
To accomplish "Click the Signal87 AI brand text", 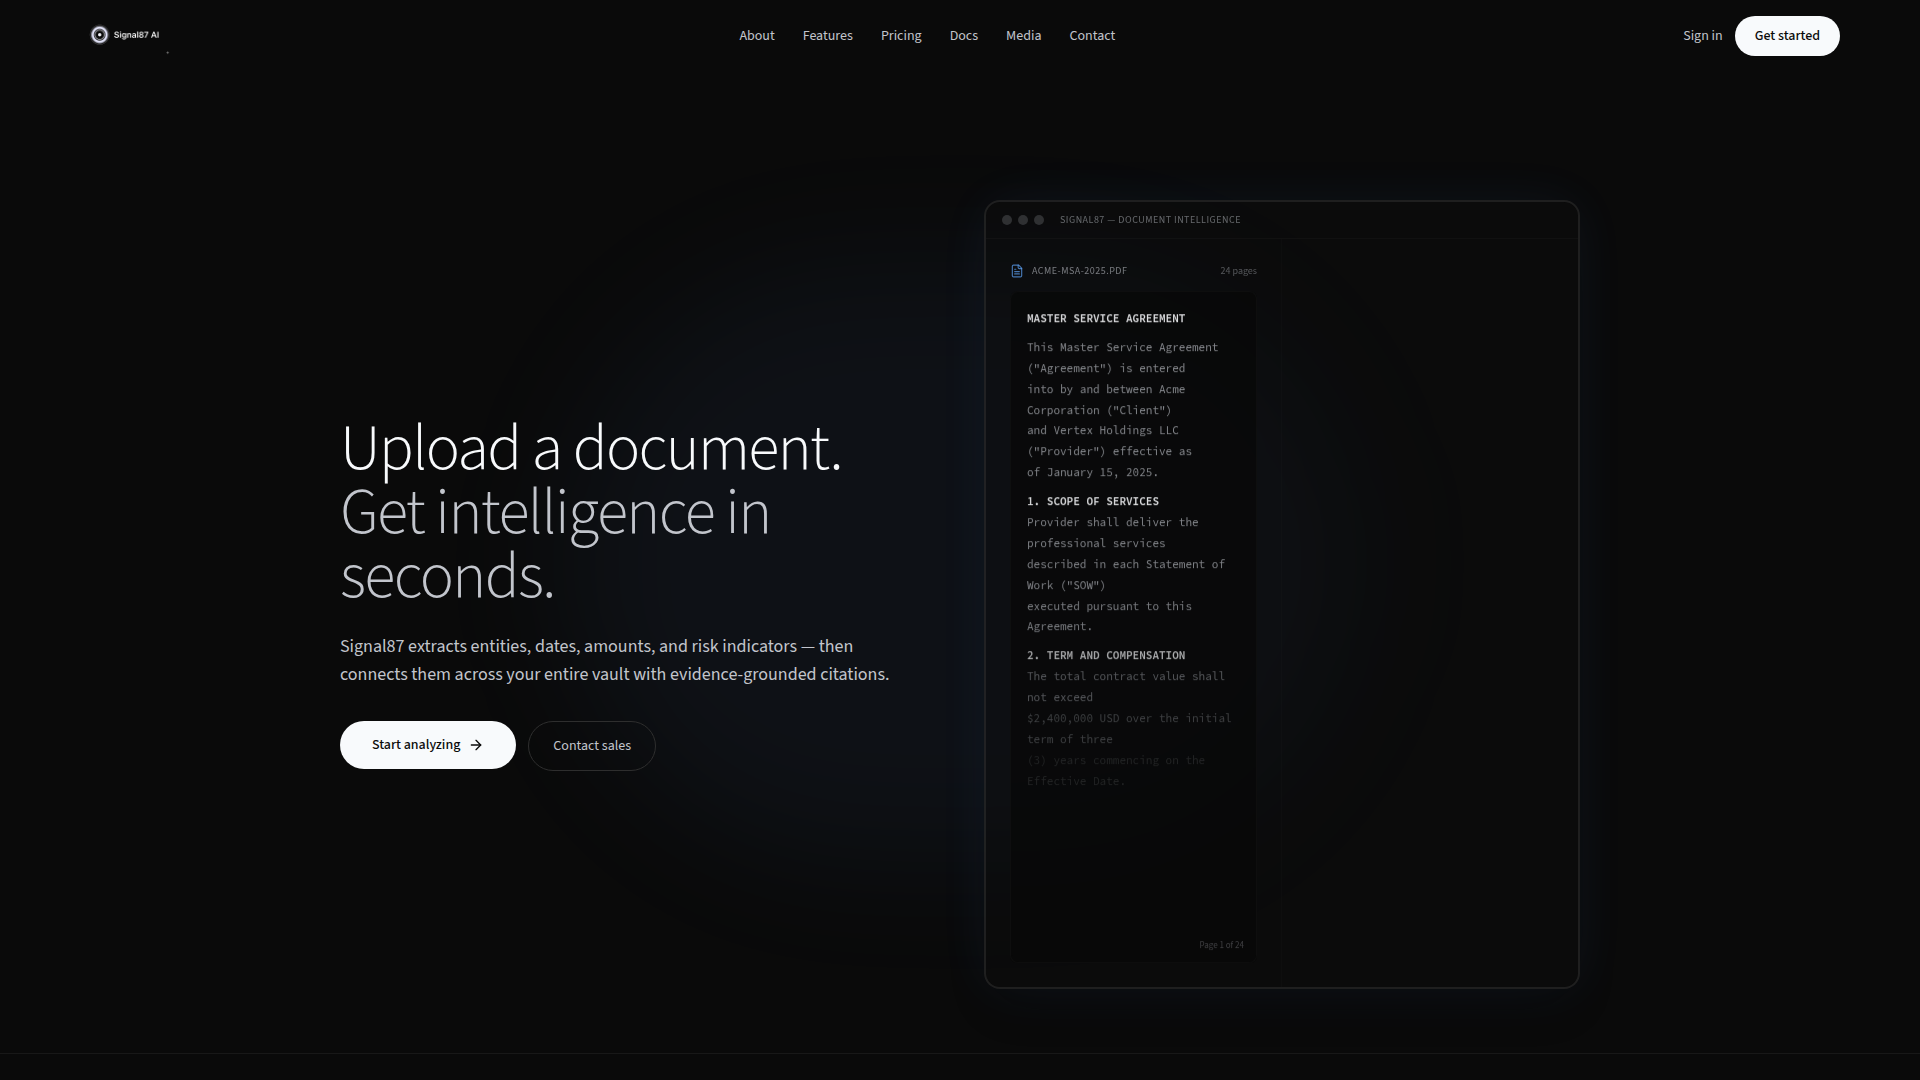I will 136,35.
